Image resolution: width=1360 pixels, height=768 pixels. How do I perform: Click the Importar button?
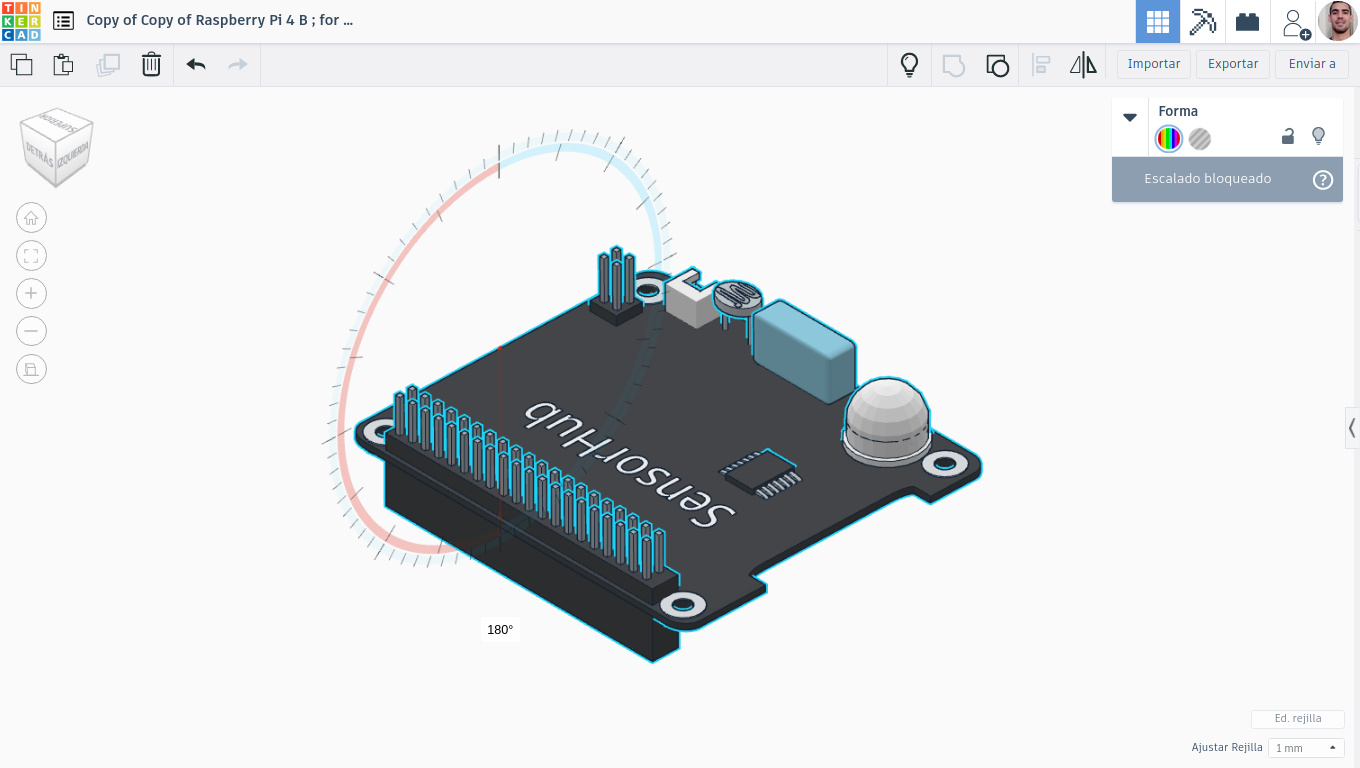[1154, 64]
